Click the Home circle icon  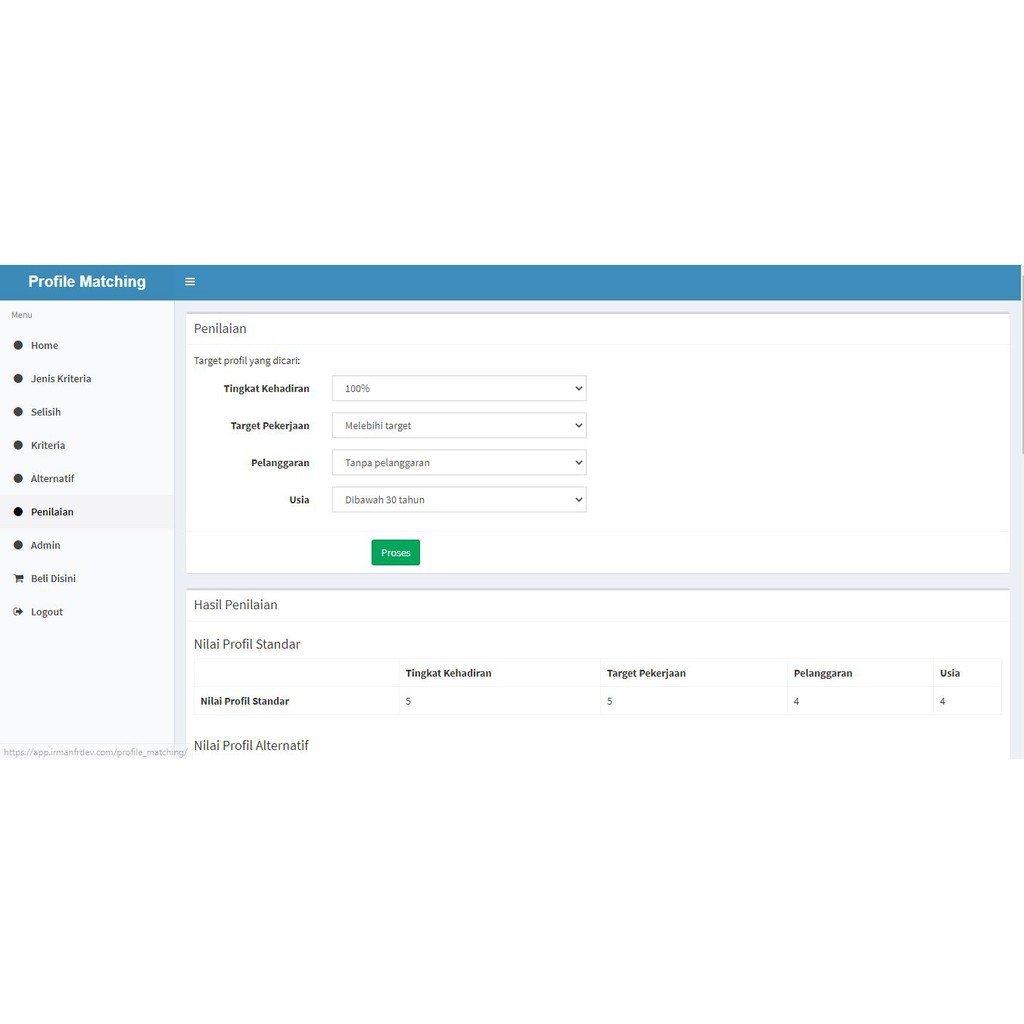18,345
